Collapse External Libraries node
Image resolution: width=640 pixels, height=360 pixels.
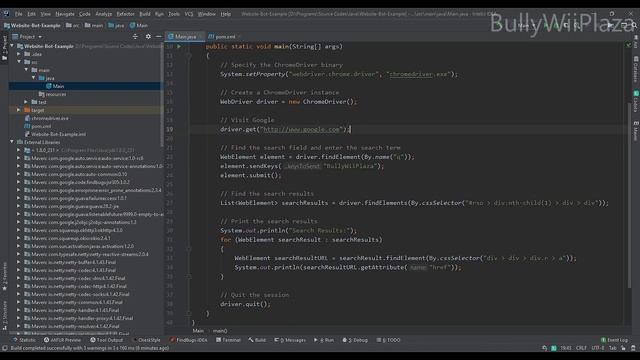click(x=12, y=142)
